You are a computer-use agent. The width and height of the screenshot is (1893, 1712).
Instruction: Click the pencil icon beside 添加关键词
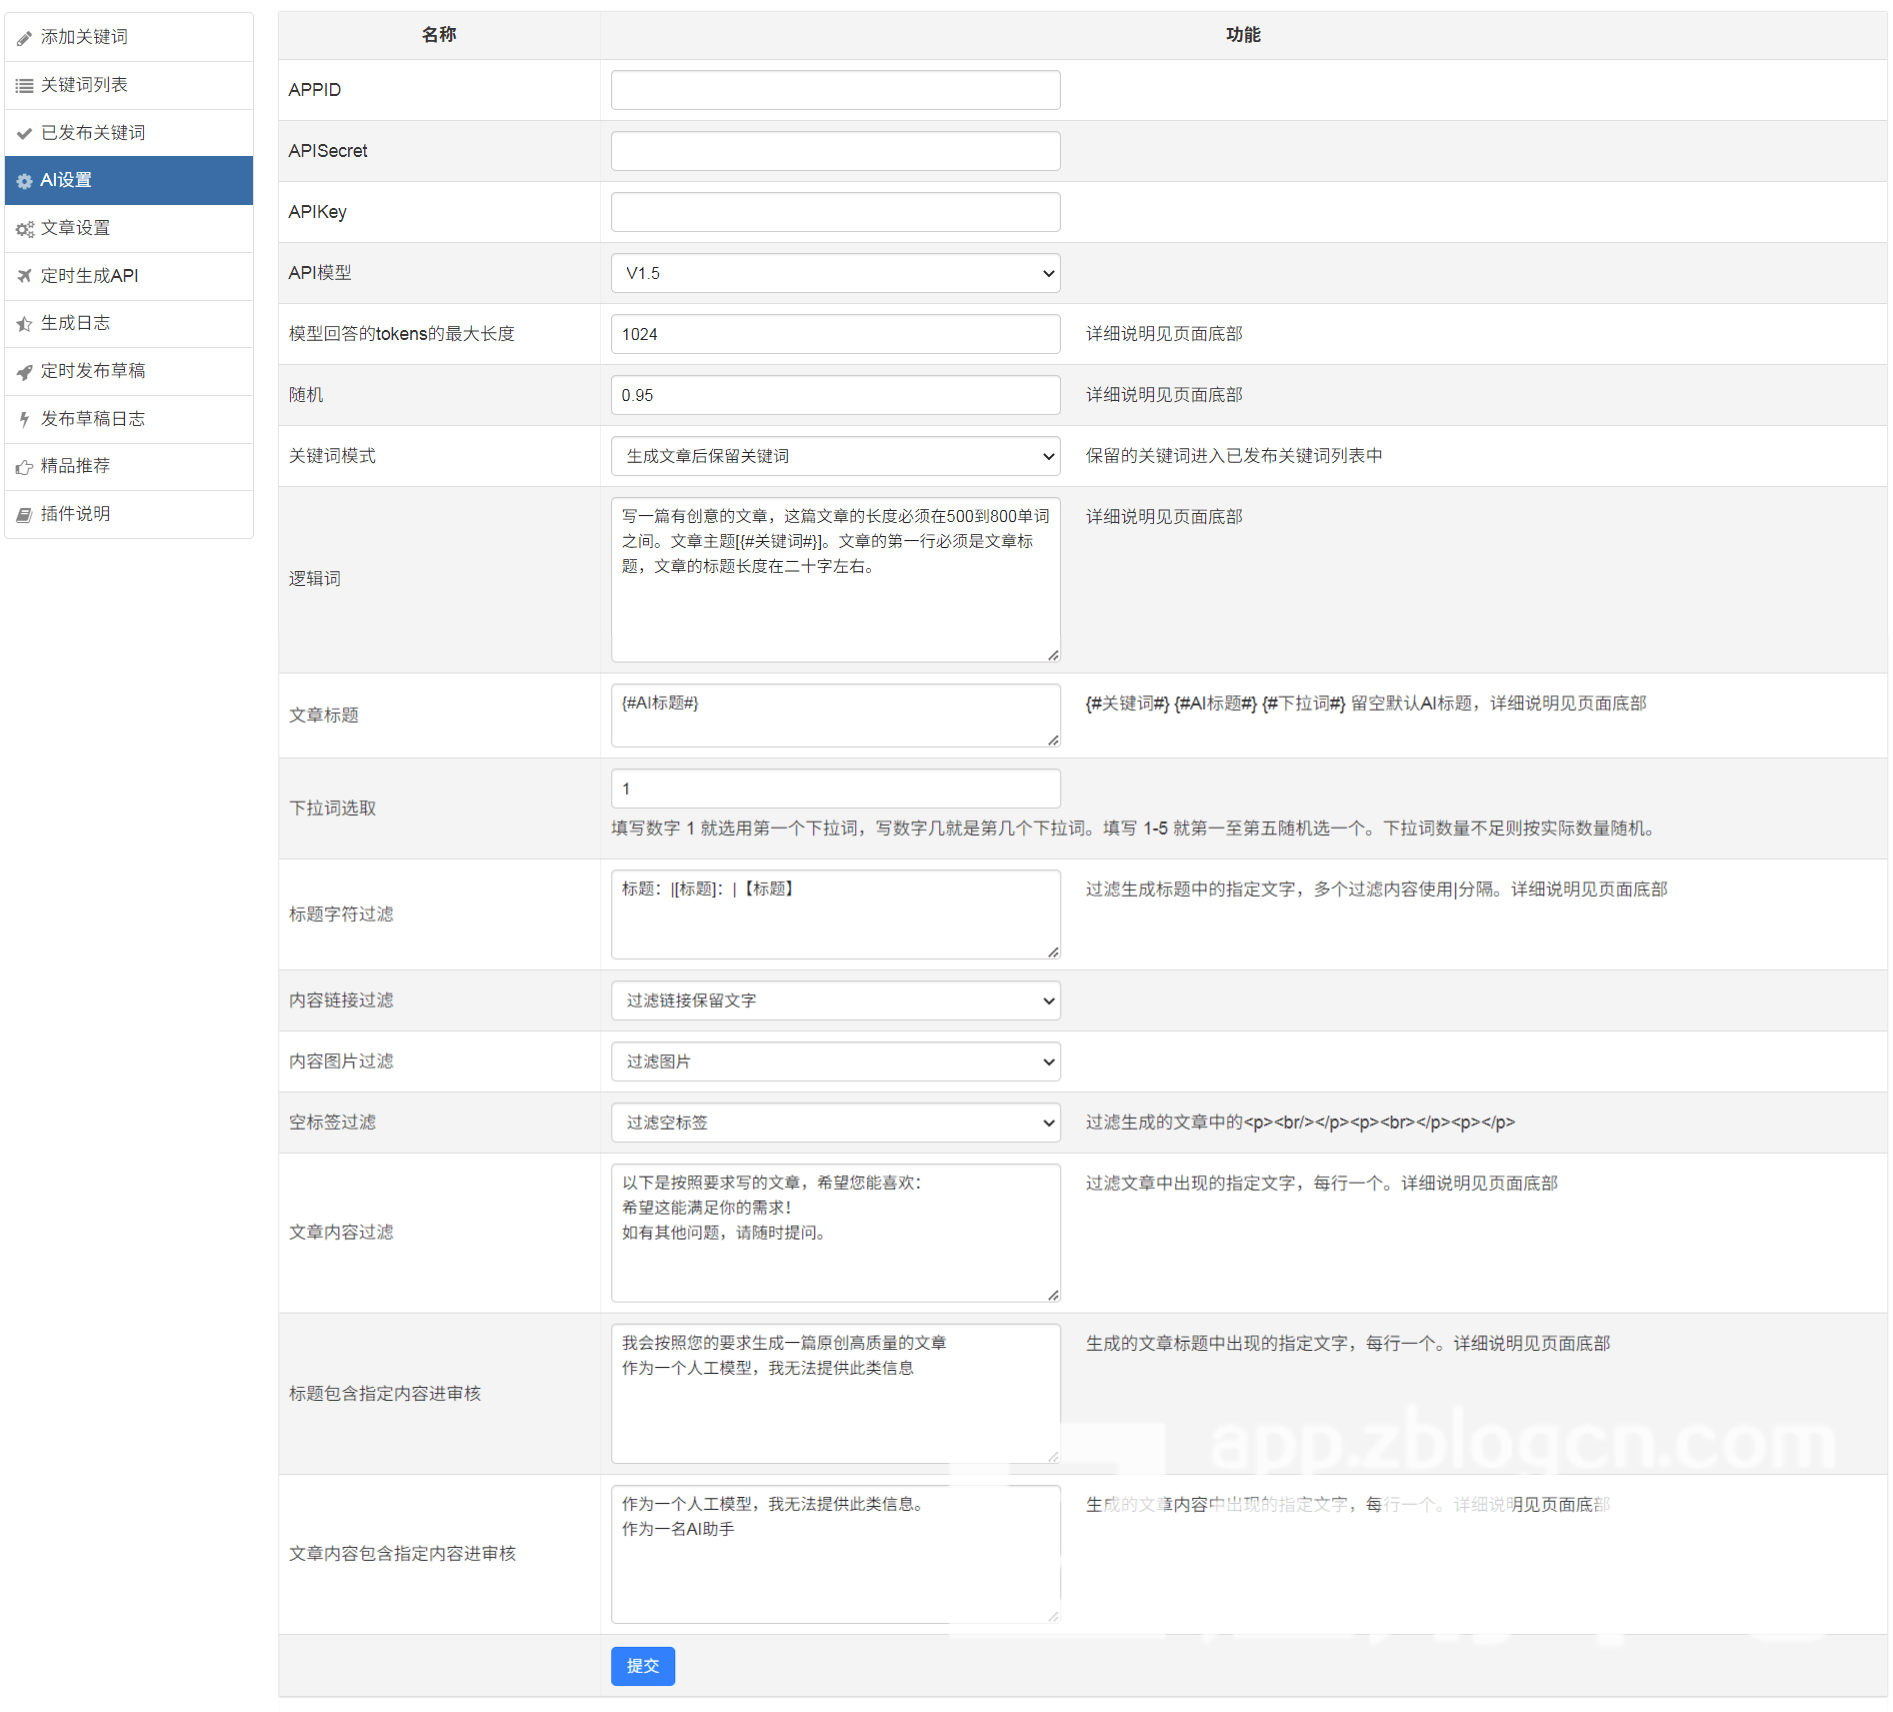24,38
